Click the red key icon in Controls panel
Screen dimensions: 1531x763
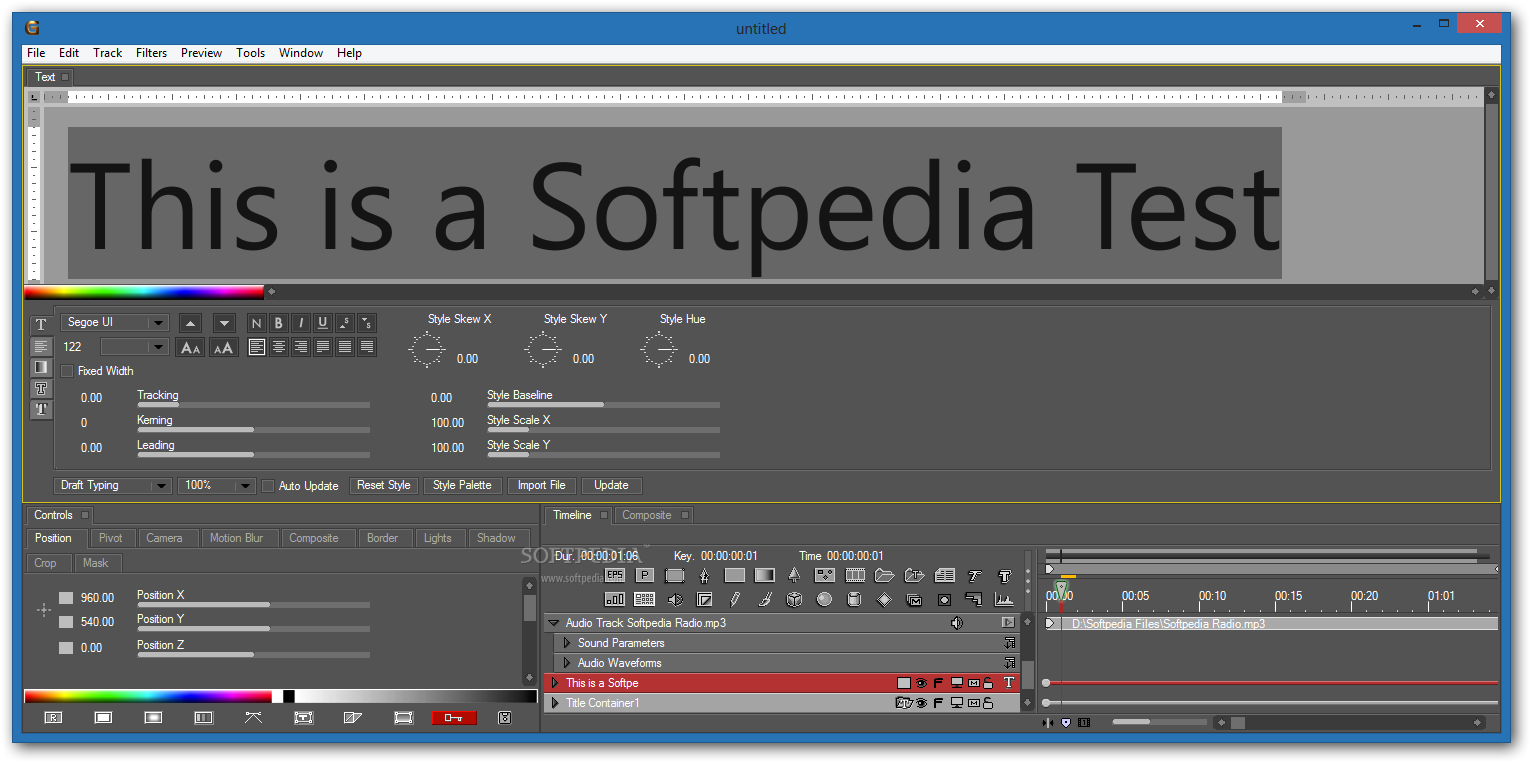[454, 717]
